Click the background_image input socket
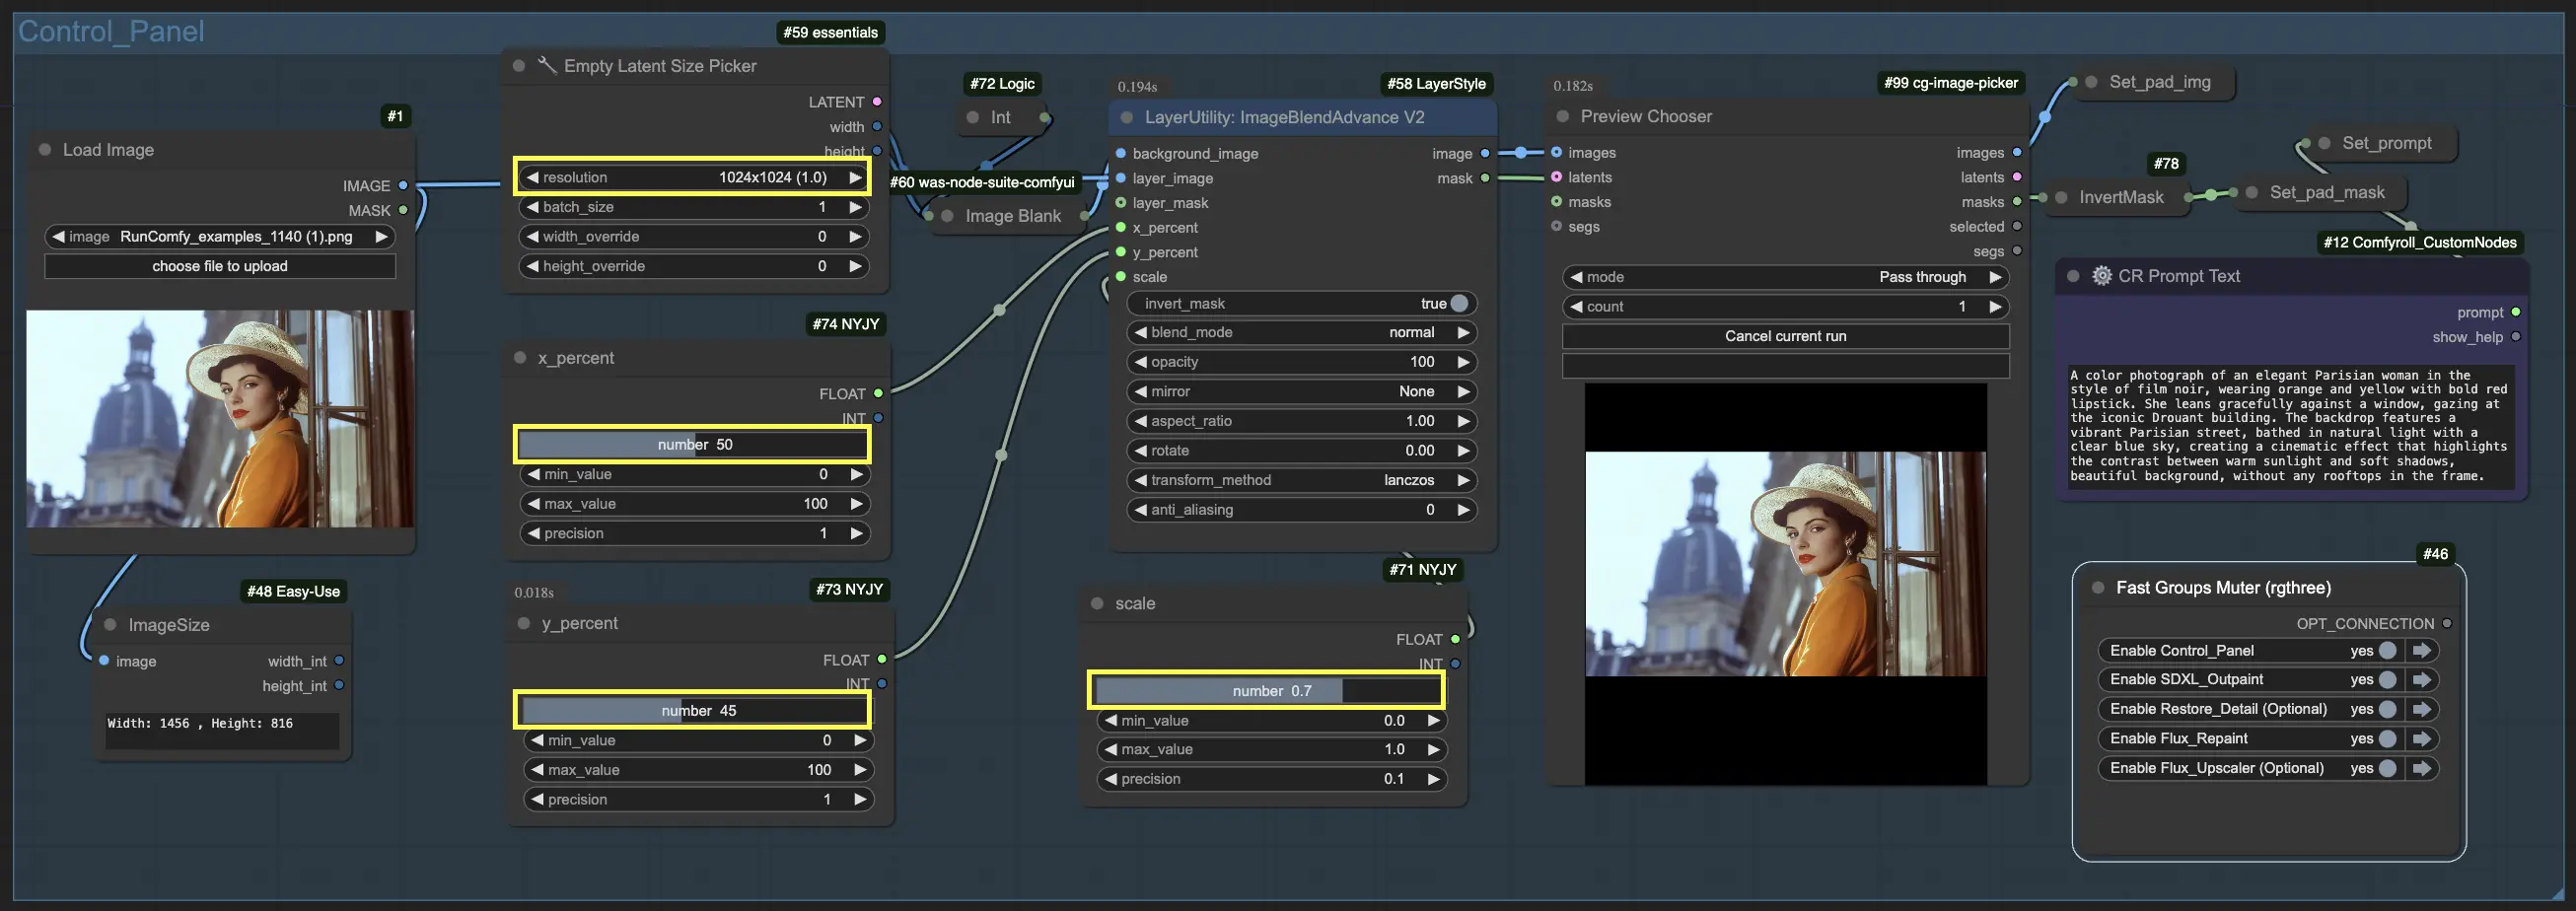The height and width of the screenshot is (911, 2576). coord(1121,154)
